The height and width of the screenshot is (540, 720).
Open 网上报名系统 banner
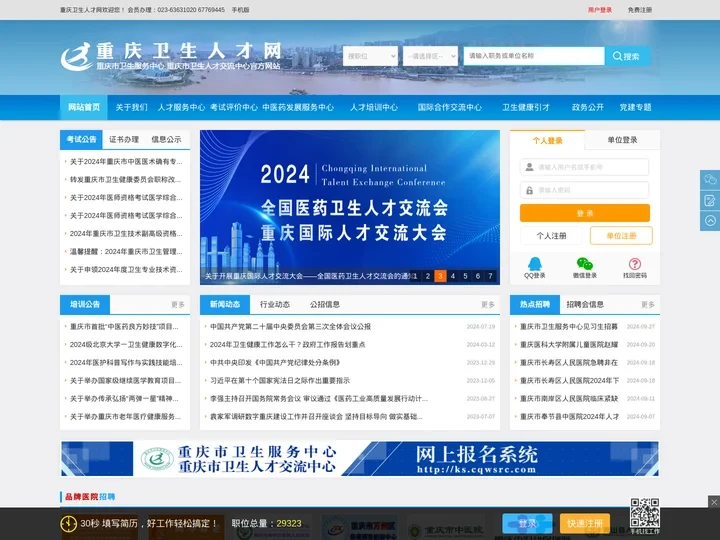[360, 459]
